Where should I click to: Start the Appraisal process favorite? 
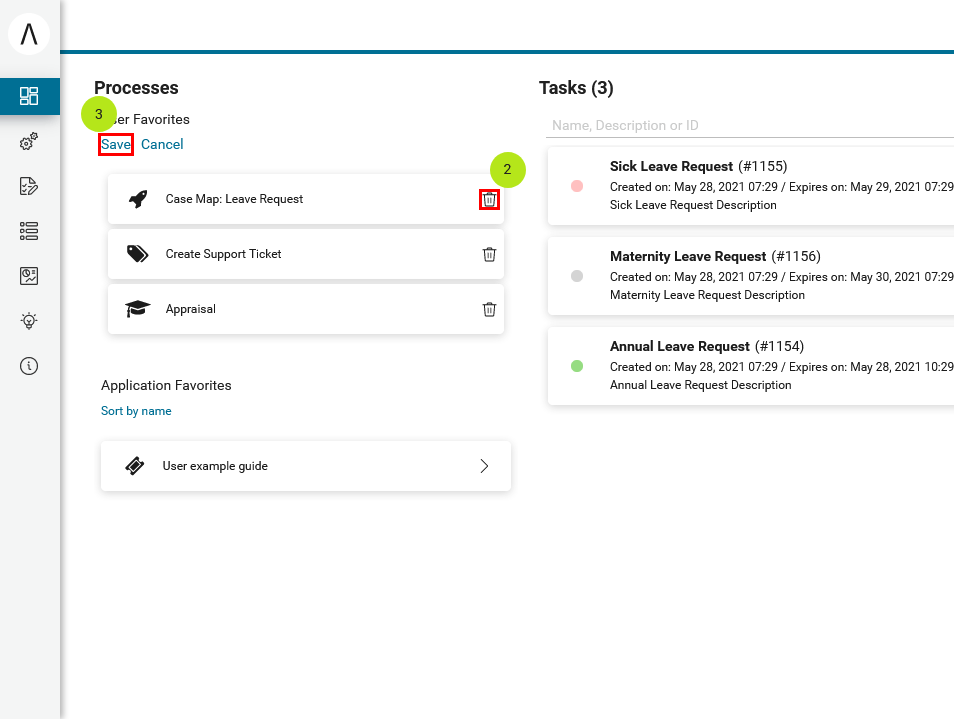click(x=190, y=309)
